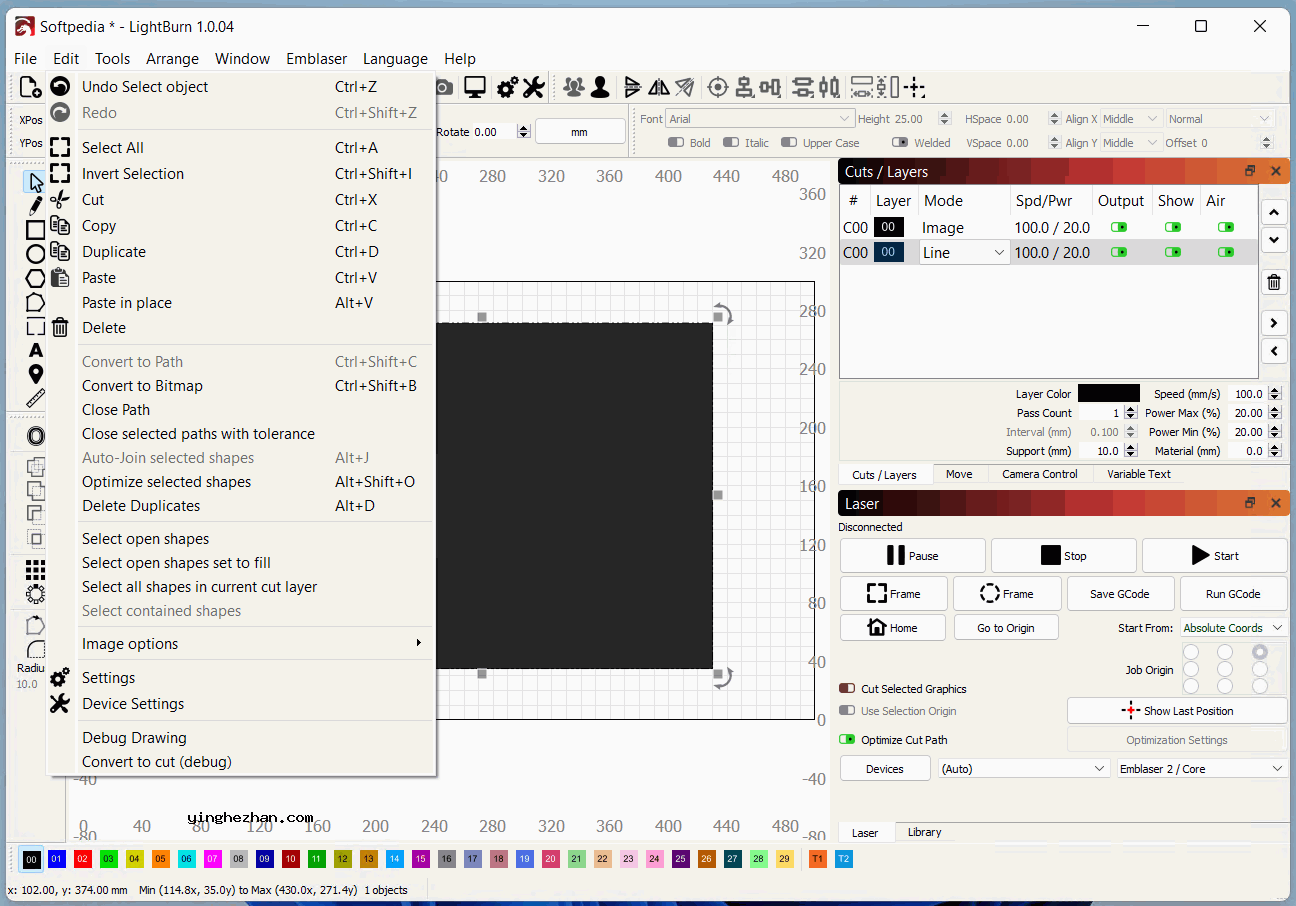The image size is (1296, 906).
Task: Open the (Auto) port dropdown
Action: pos(1023,769)
